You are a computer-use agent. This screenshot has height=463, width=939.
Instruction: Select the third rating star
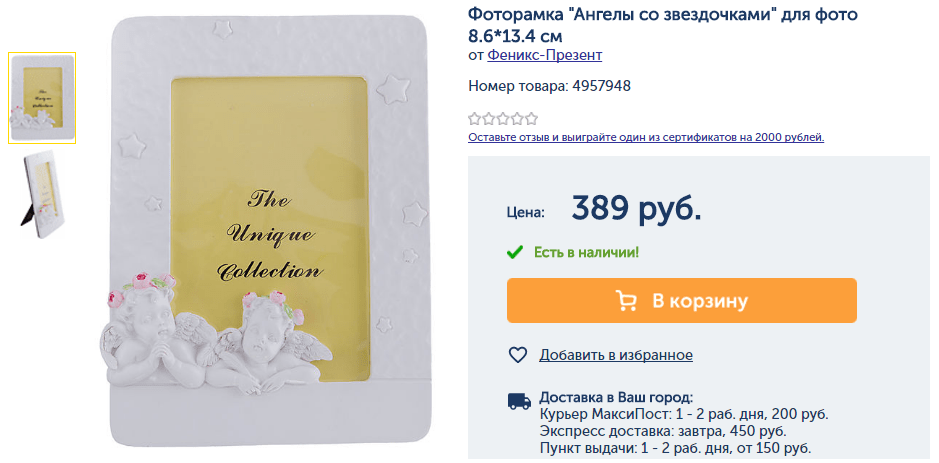(503, 119)
